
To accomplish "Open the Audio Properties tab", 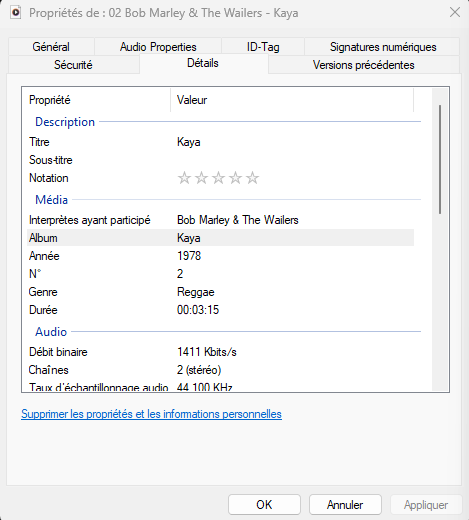I will coord(158,47).
